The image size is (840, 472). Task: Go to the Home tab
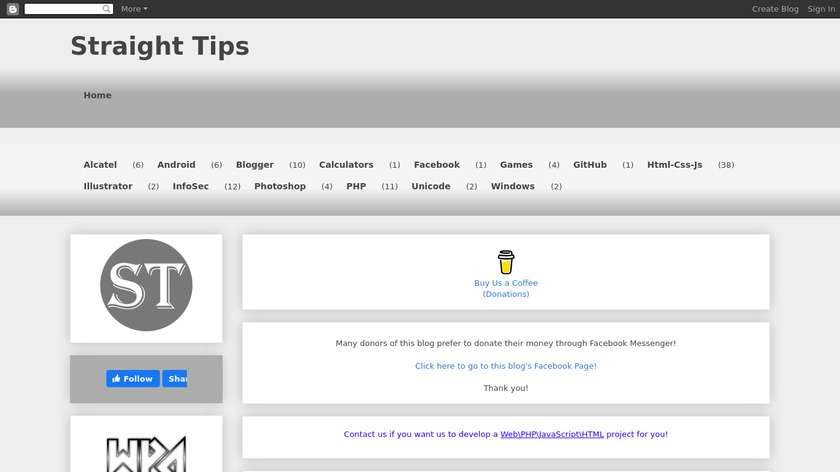pos(98,95)
